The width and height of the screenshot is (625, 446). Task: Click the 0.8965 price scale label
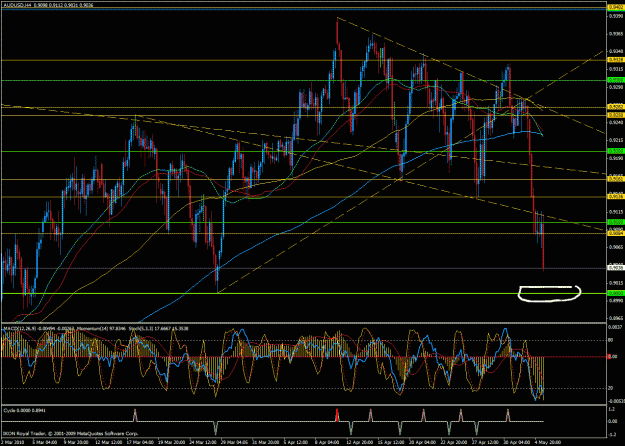click(x=614, y=318)
